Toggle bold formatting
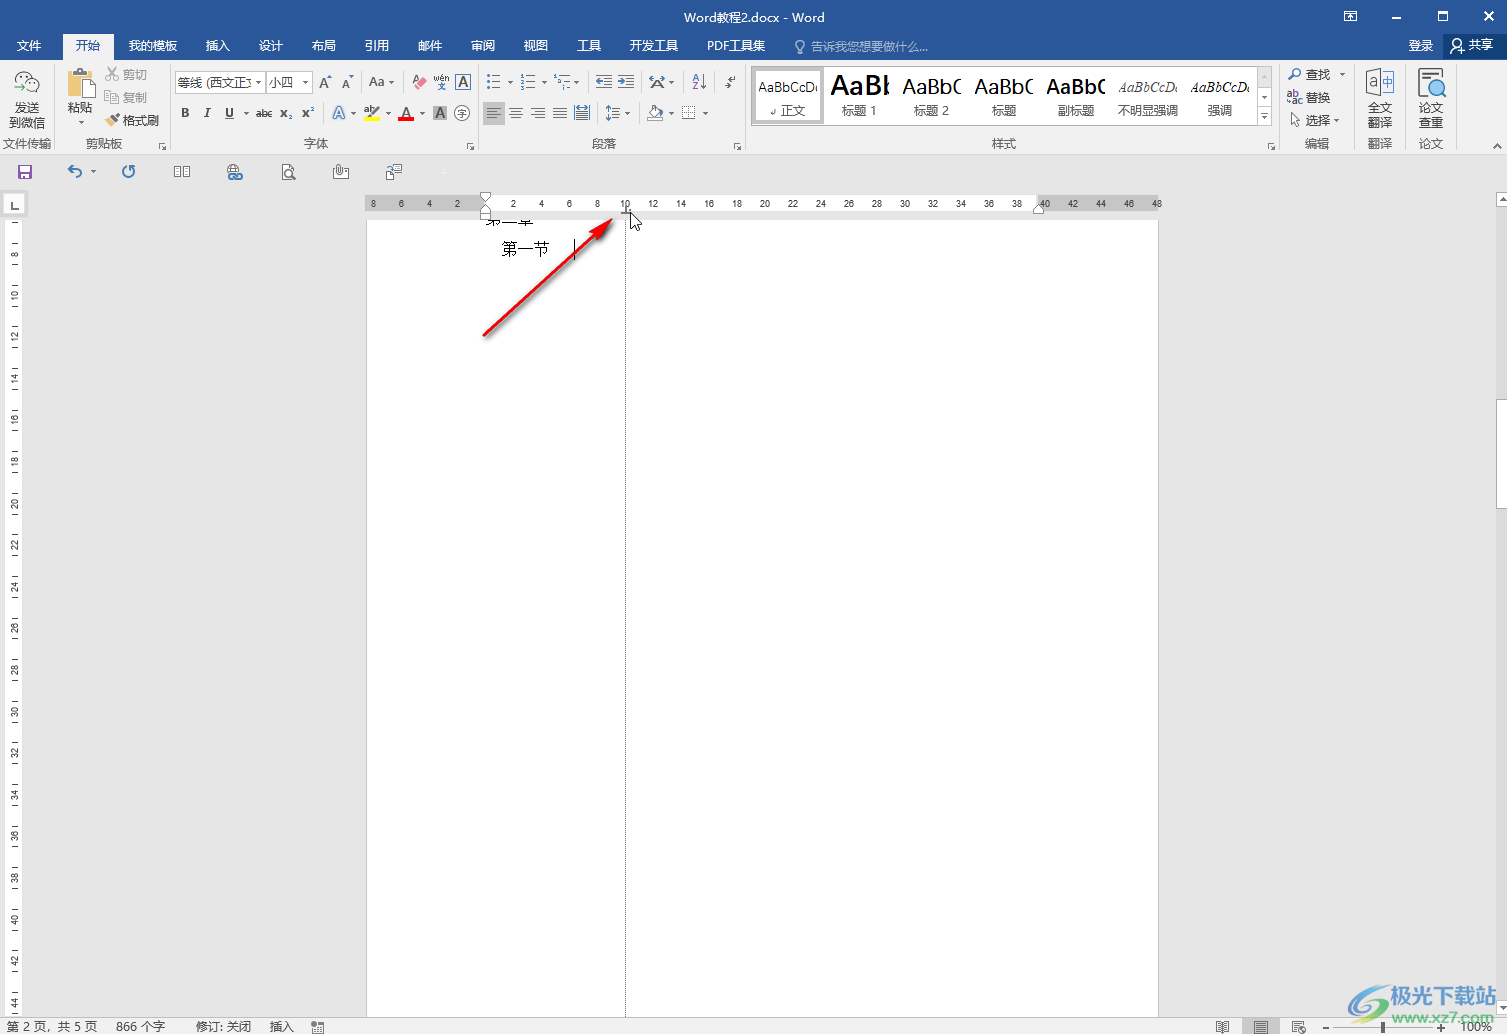Viewport: 1507px width, 1034px height. 185,113
